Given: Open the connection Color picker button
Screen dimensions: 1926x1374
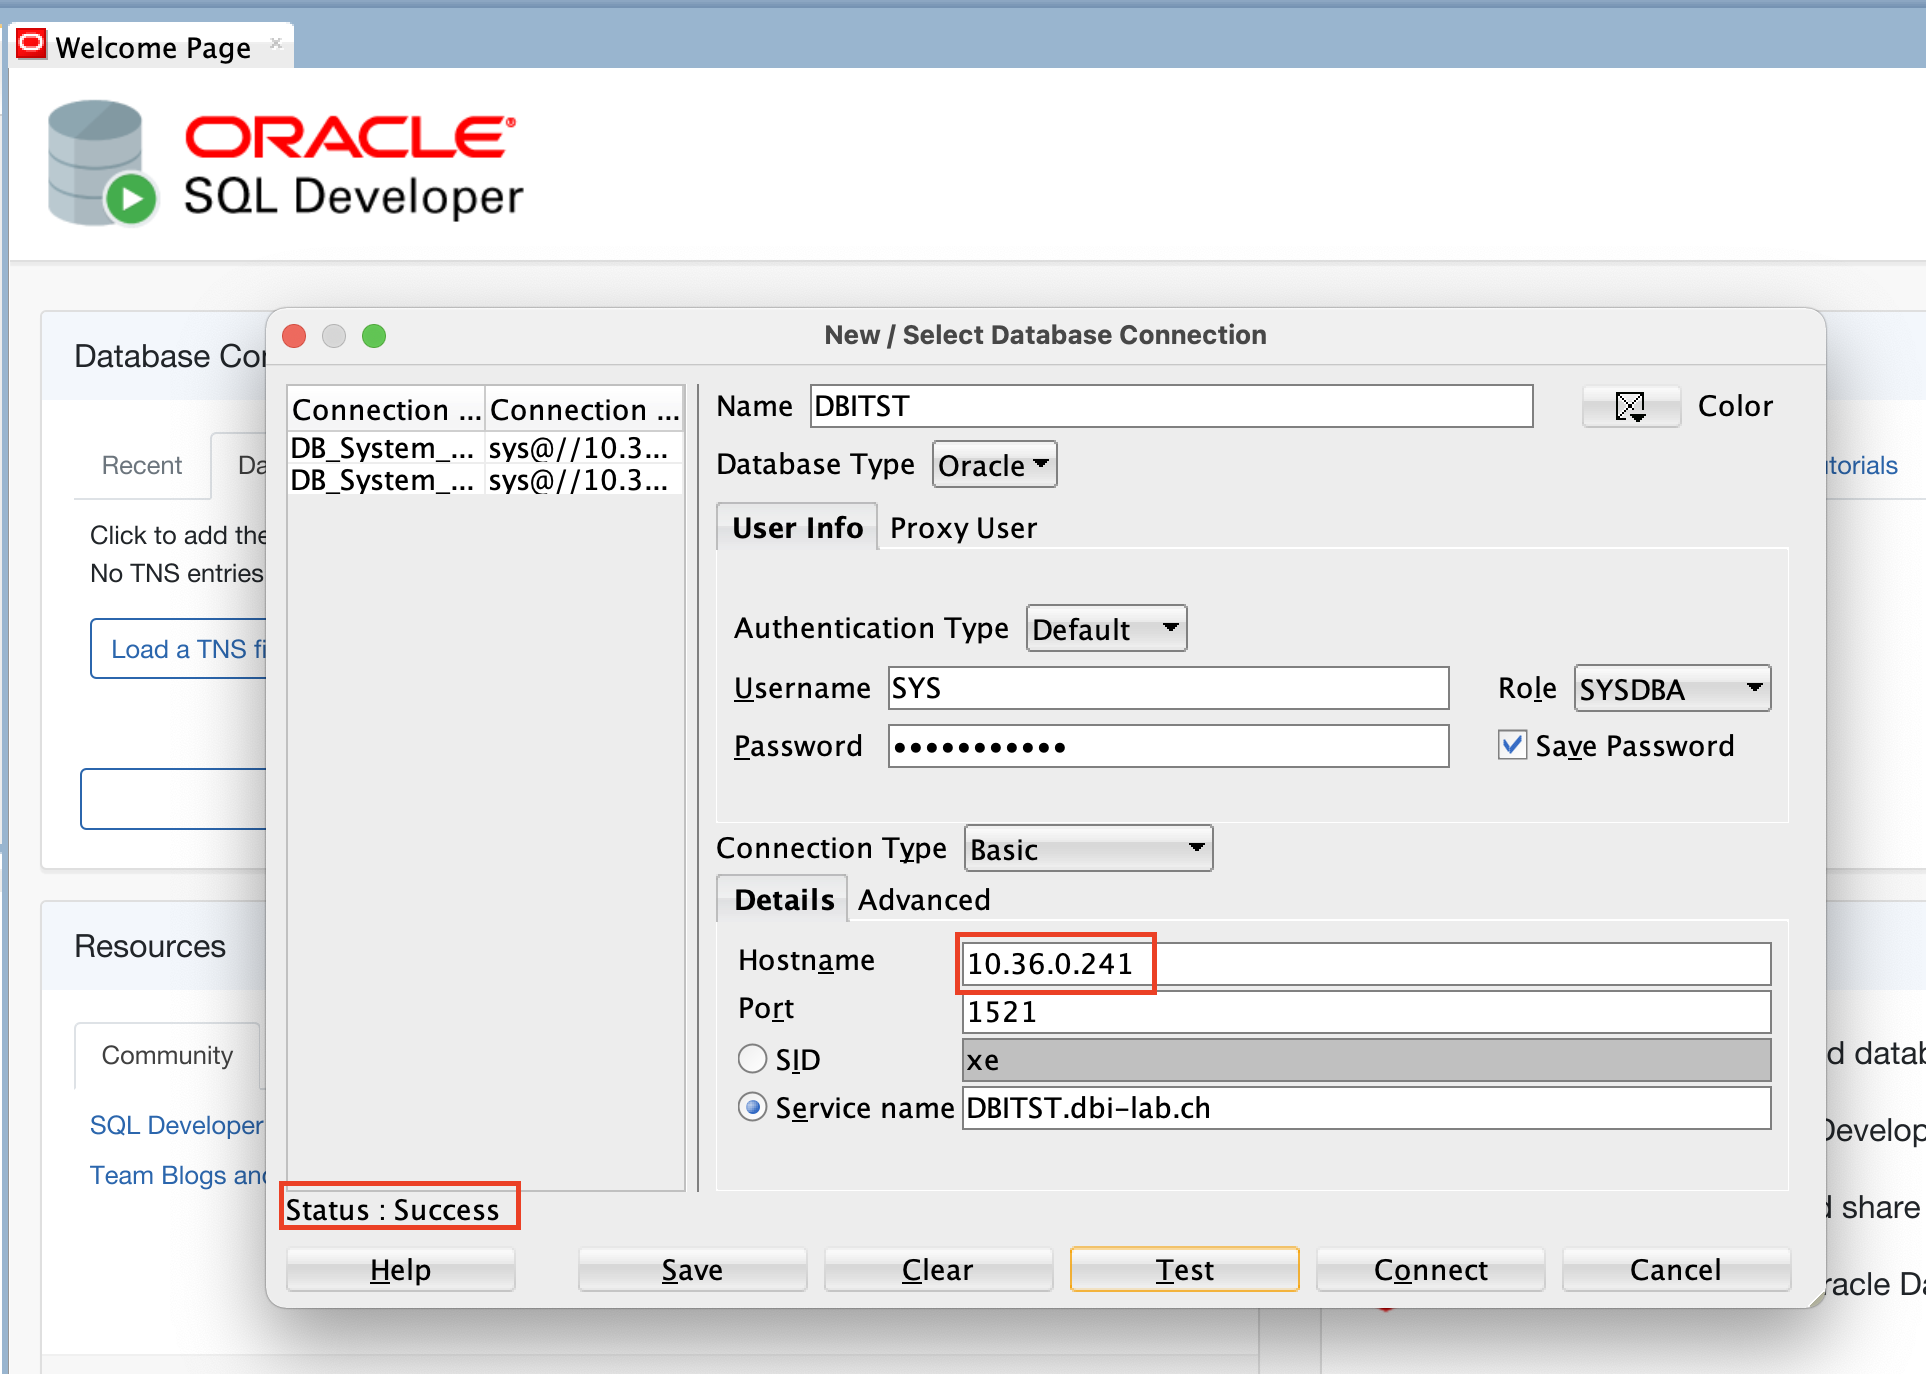Looking at the screenshot, I should (x=1631, y=406).
